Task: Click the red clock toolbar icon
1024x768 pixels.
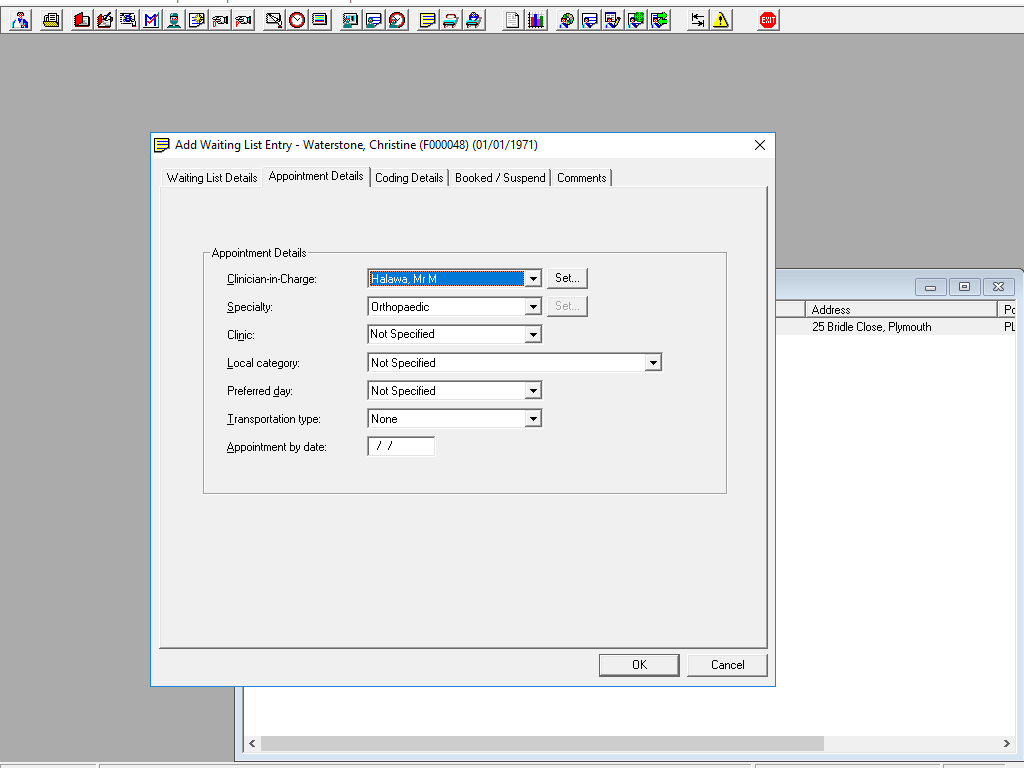Action: point(297,20)
